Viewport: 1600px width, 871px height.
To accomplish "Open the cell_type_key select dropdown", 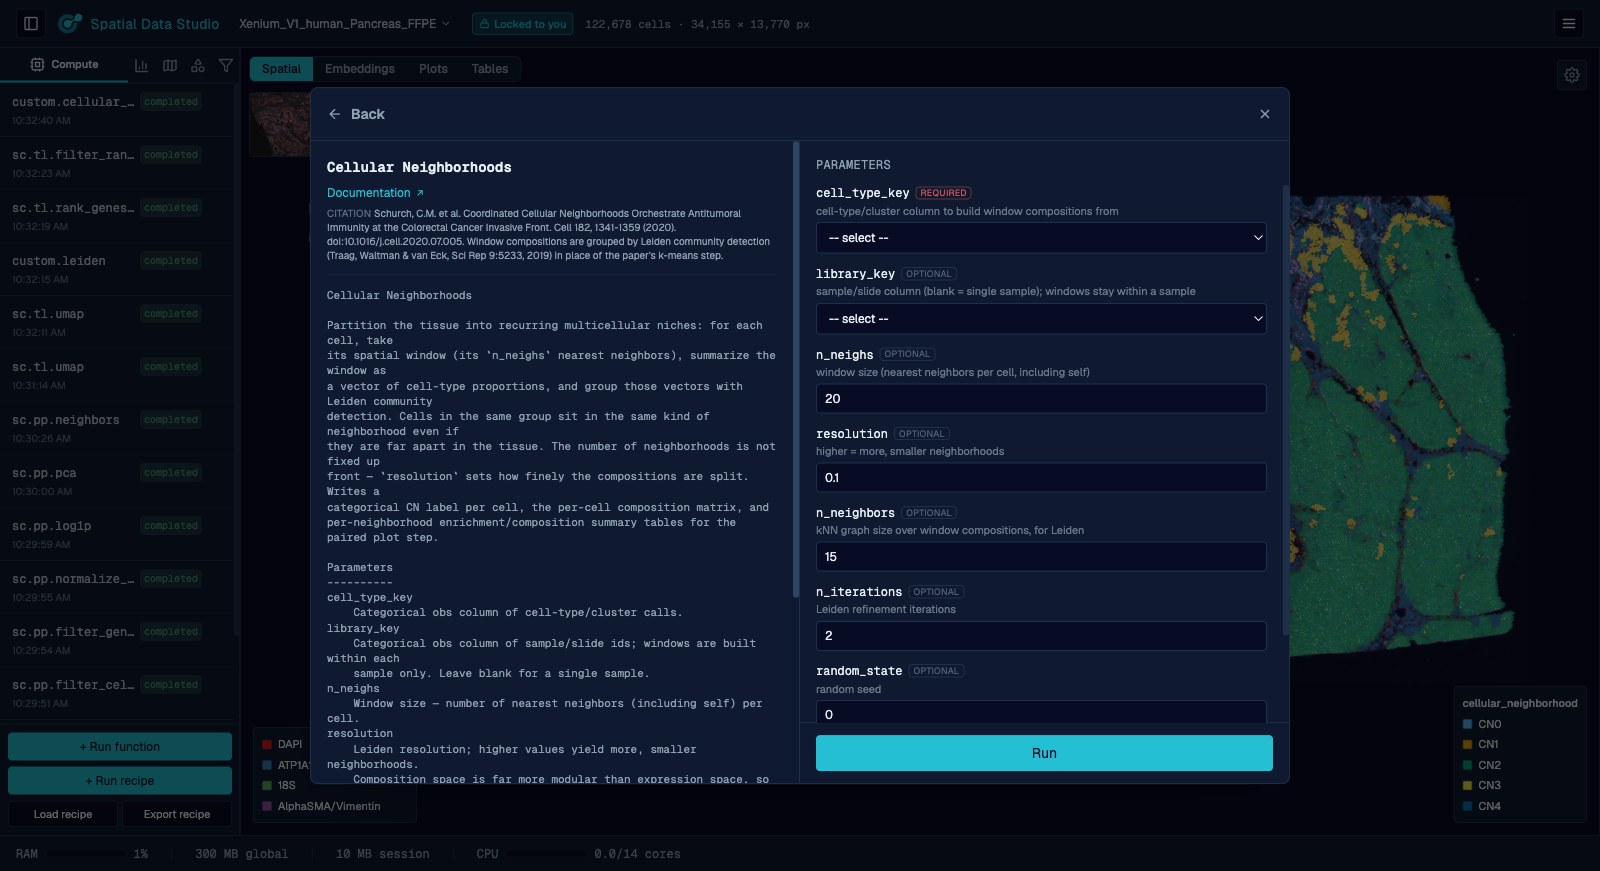I will click(1041, 238).
